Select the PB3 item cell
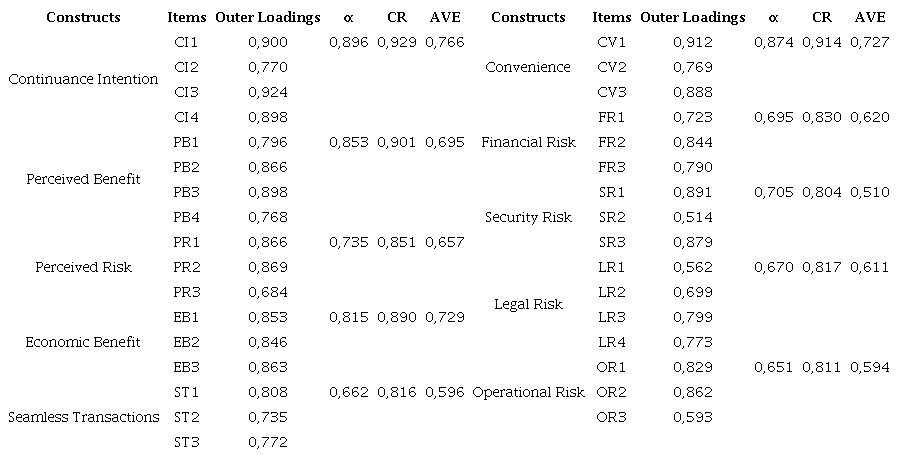The width and height of the screenshot is (898, 475). click(x=186, y=192)
